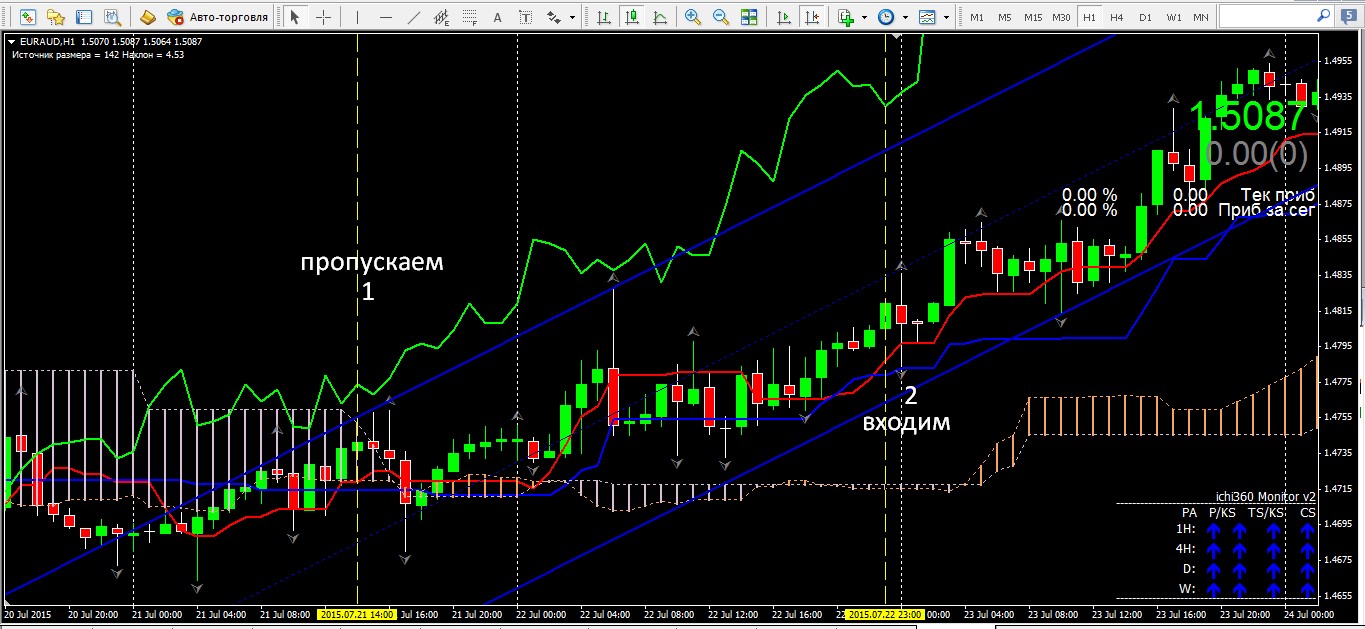Switch to M30 timeframe

1062,17
